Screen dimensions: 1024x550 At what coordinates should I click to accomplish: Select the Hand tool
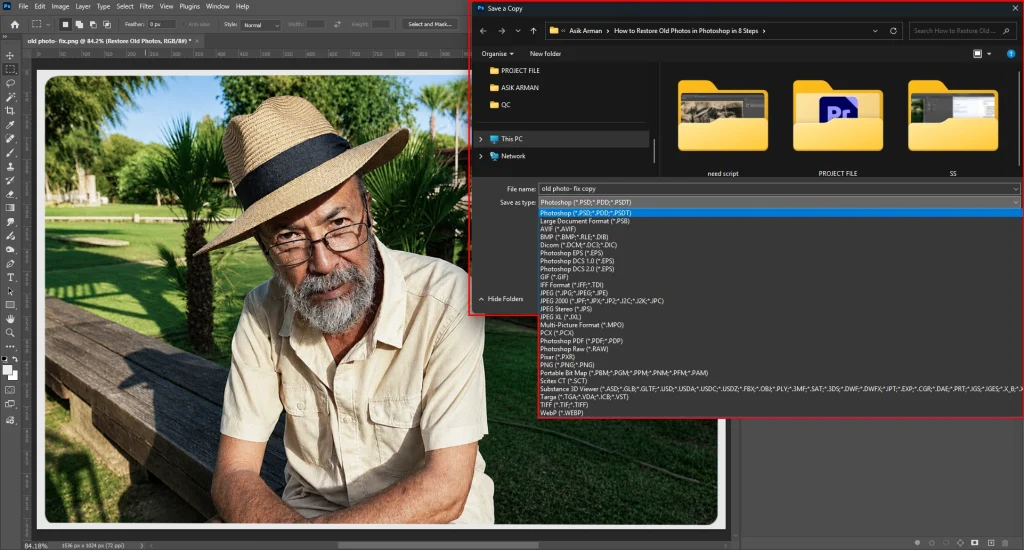coord(10,319)
